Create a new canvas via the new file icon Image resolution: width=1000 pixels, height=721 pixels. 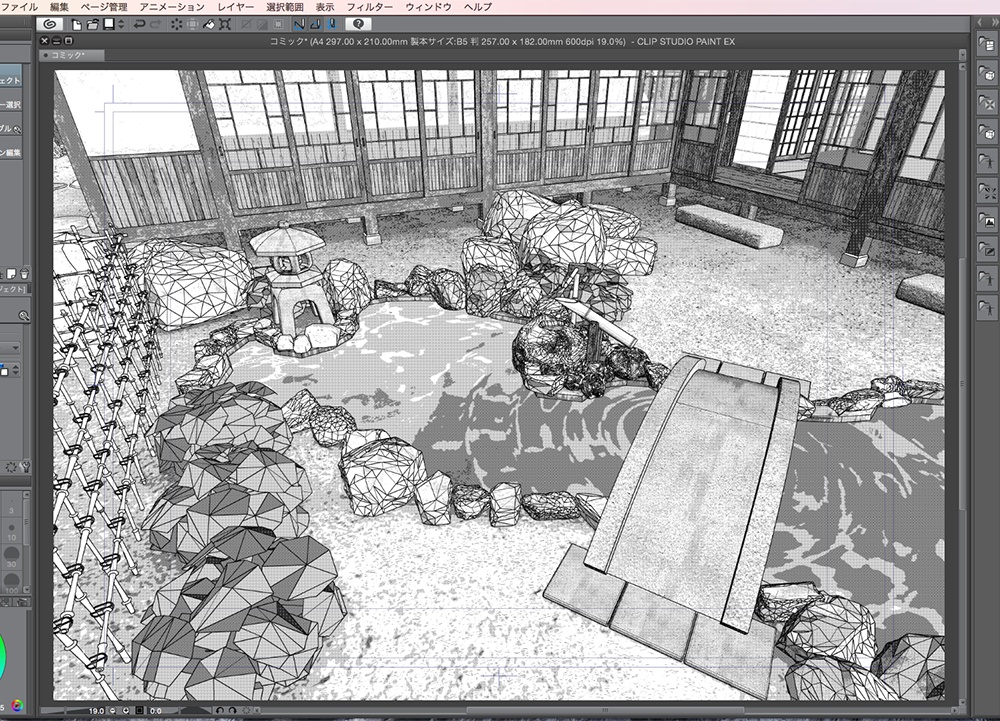pos(76,25)
